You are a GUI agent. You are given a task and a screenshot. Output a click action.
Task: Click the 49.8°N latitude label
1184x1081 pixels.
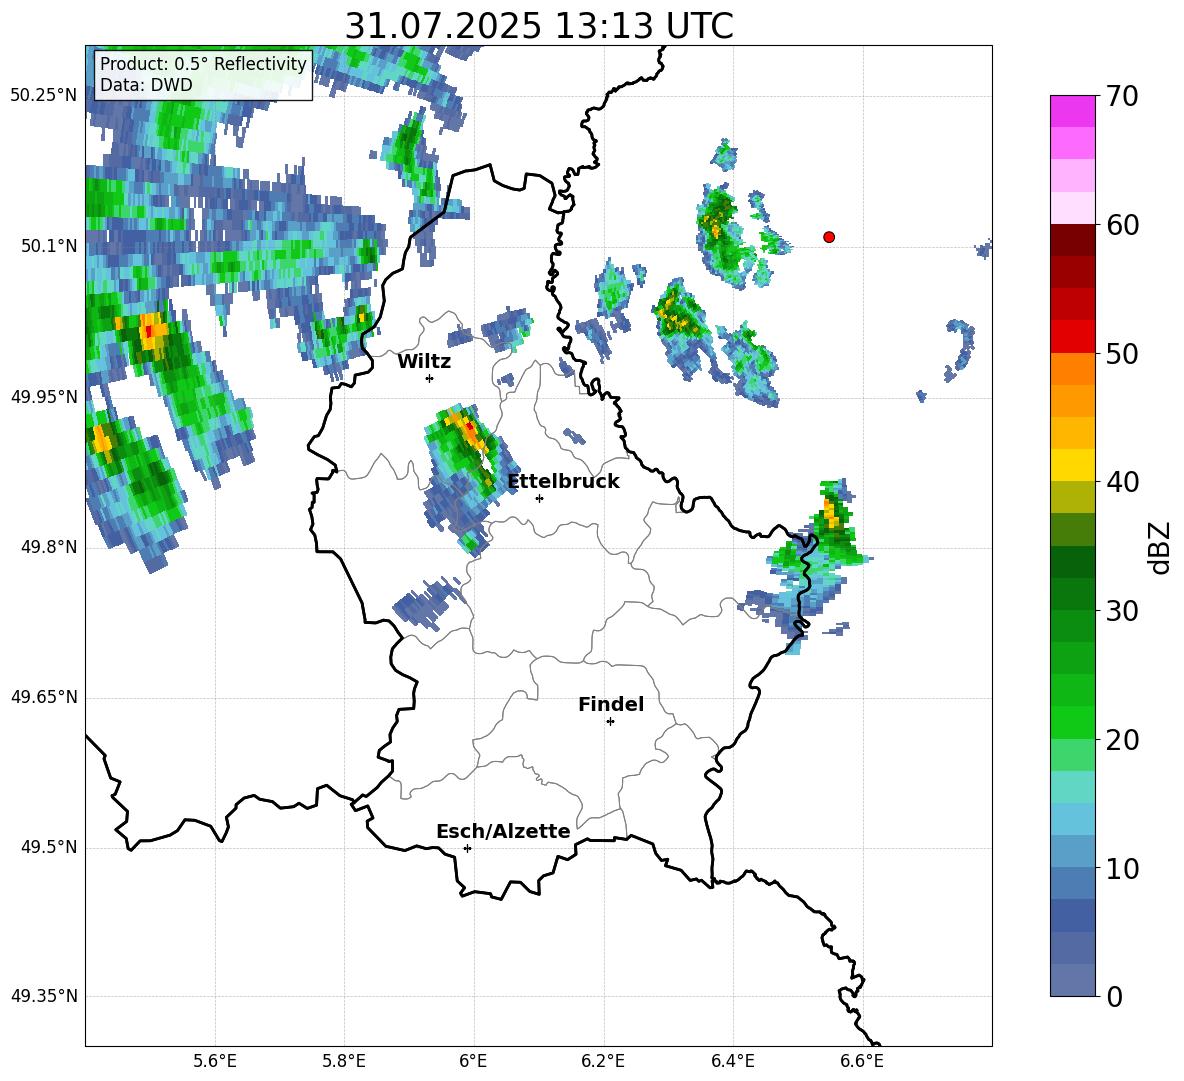[49, 547]
